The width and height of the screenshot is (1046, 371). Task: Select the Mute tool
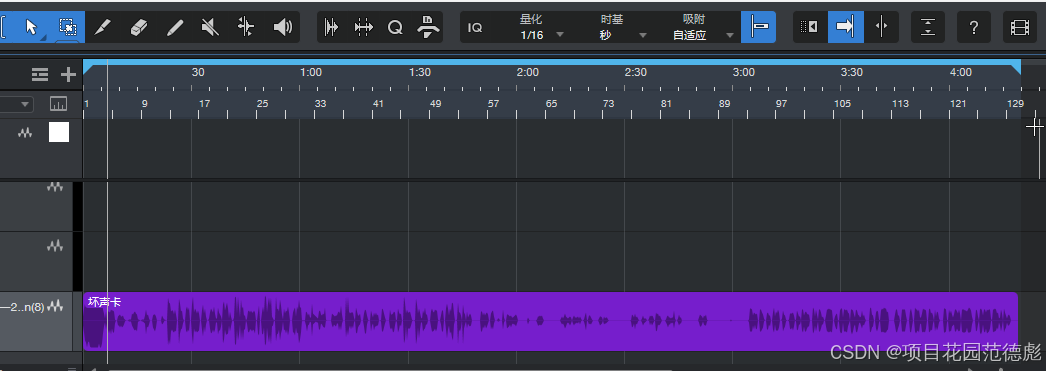pos(210,27)
